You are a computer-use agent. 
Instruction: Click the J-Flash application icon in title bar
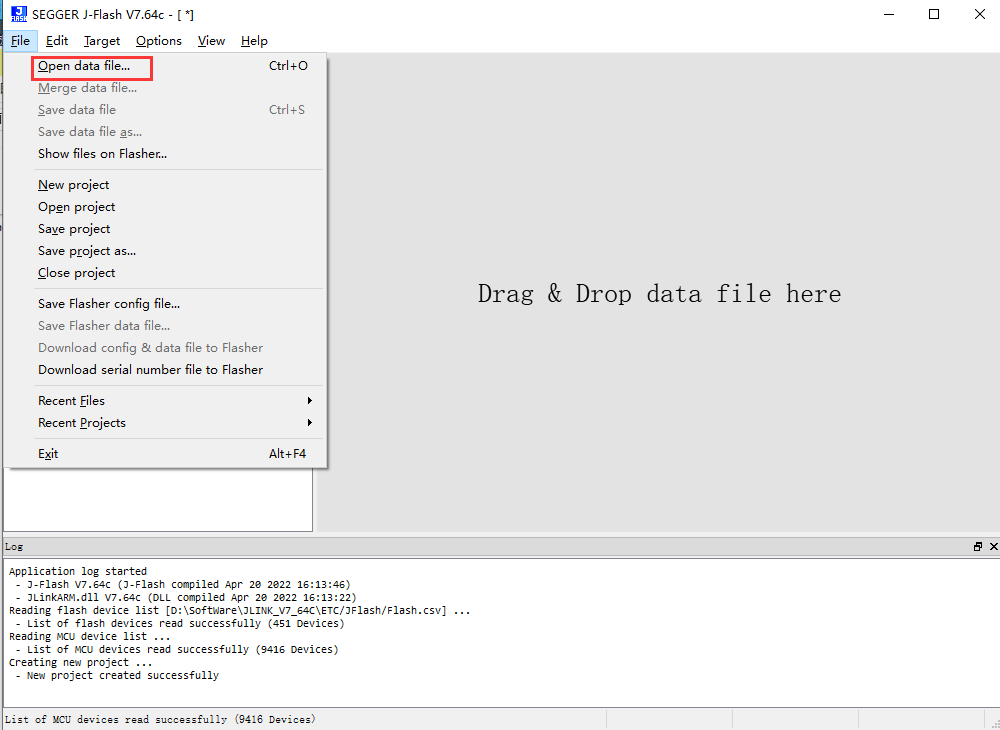click(x=18, y=14)
